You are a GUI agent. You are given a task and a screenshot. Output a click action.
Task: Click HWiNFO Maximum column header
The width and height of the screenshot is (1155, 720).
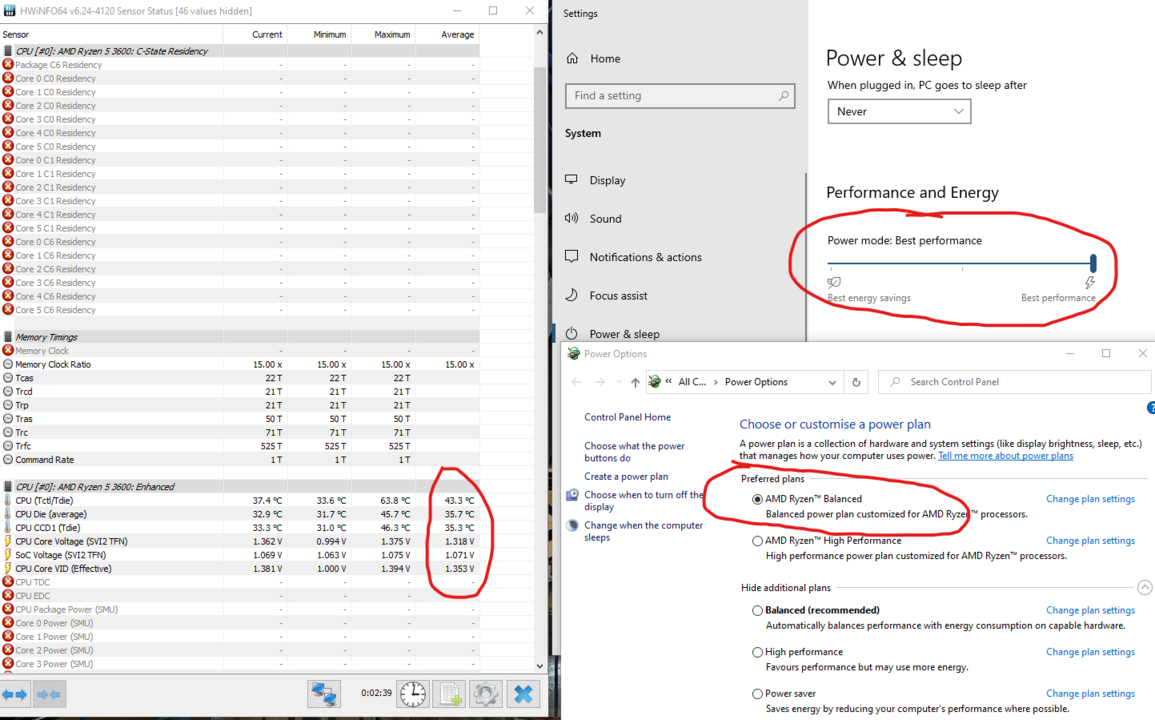pyautogui.click(x=384, y=35)
